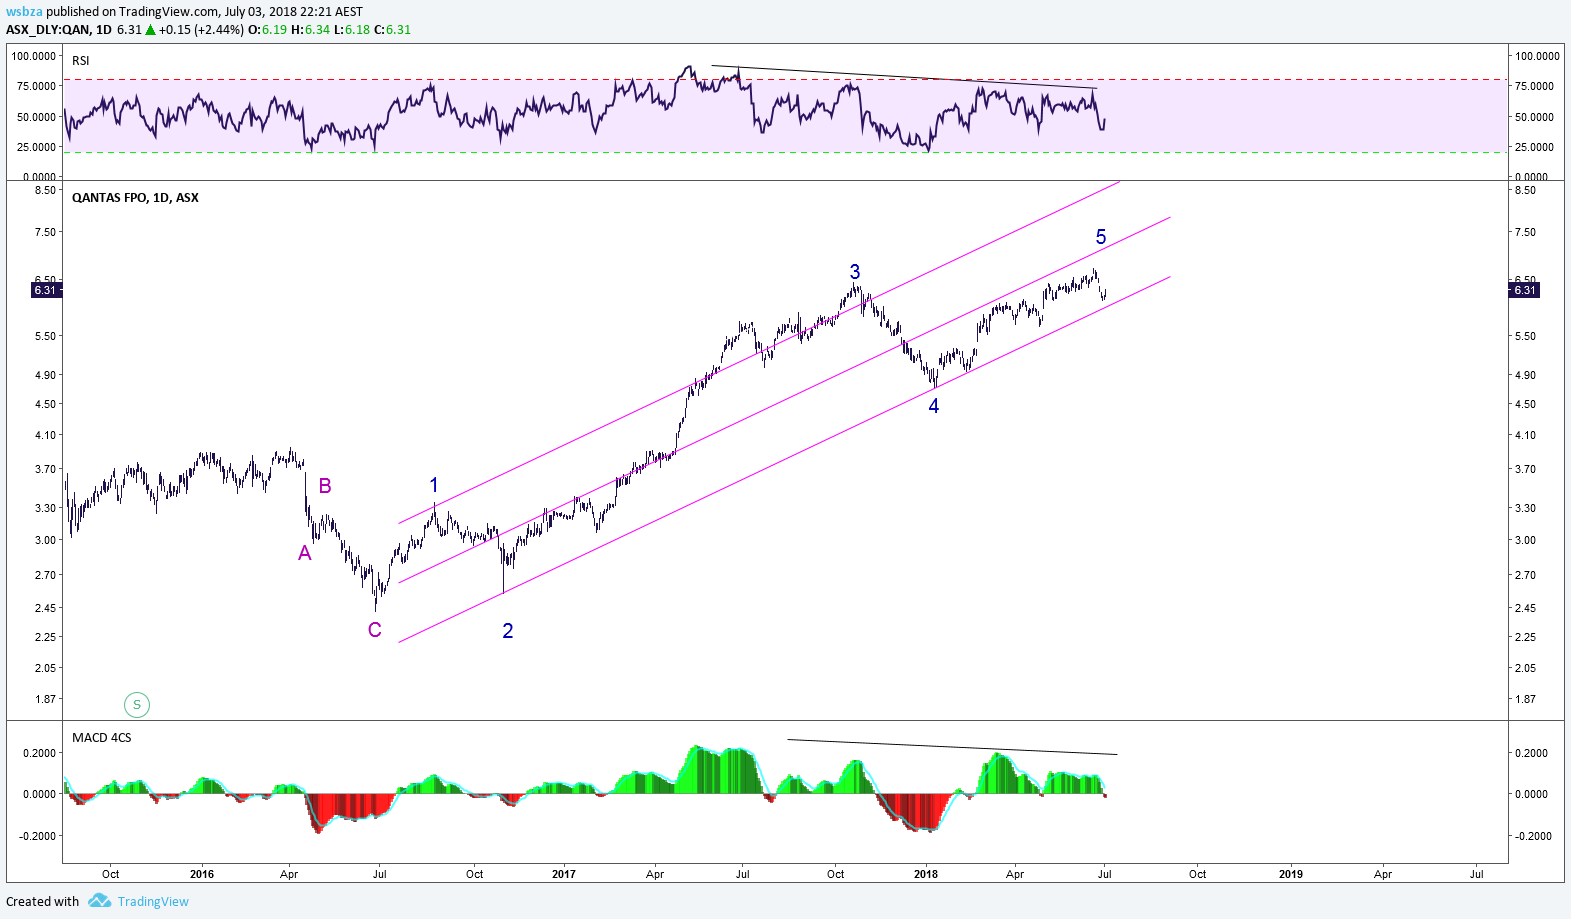Click the 'Created with' footer text
This screenshot has width=1571, height=919.
point(43,901)
